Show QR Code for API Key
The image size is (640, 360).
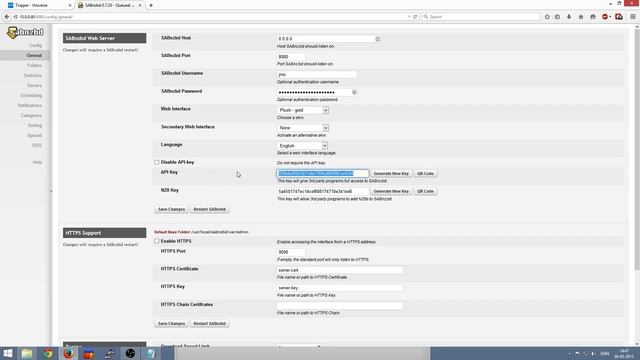(x=425, y=173)
